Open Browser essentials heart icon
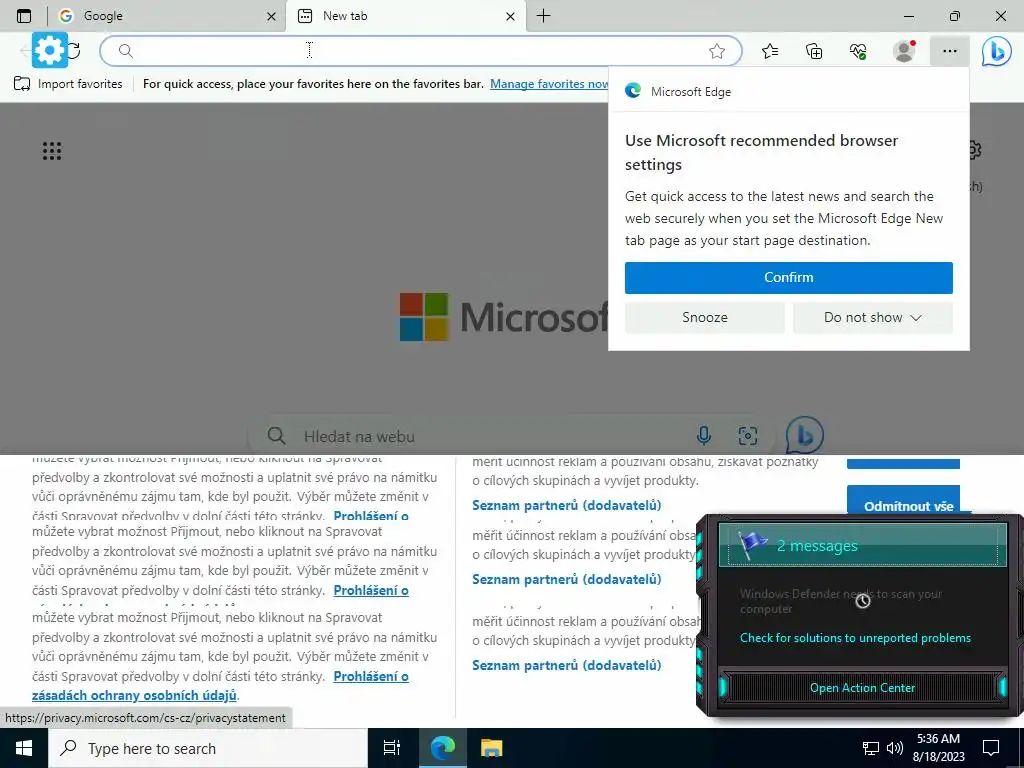This screenshot has height=768, width=1024. coord(858,51)
